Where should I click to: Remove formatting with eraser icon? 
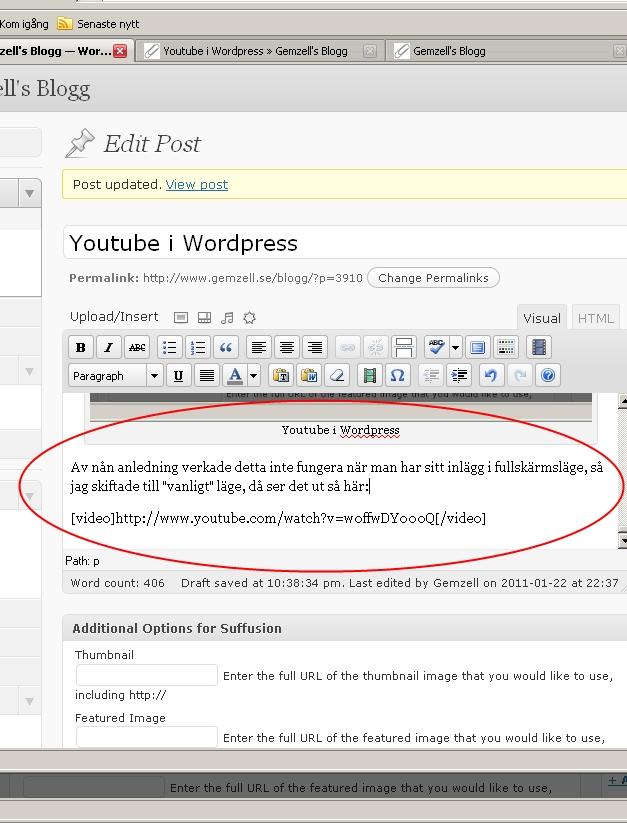(x=337, y=376)
